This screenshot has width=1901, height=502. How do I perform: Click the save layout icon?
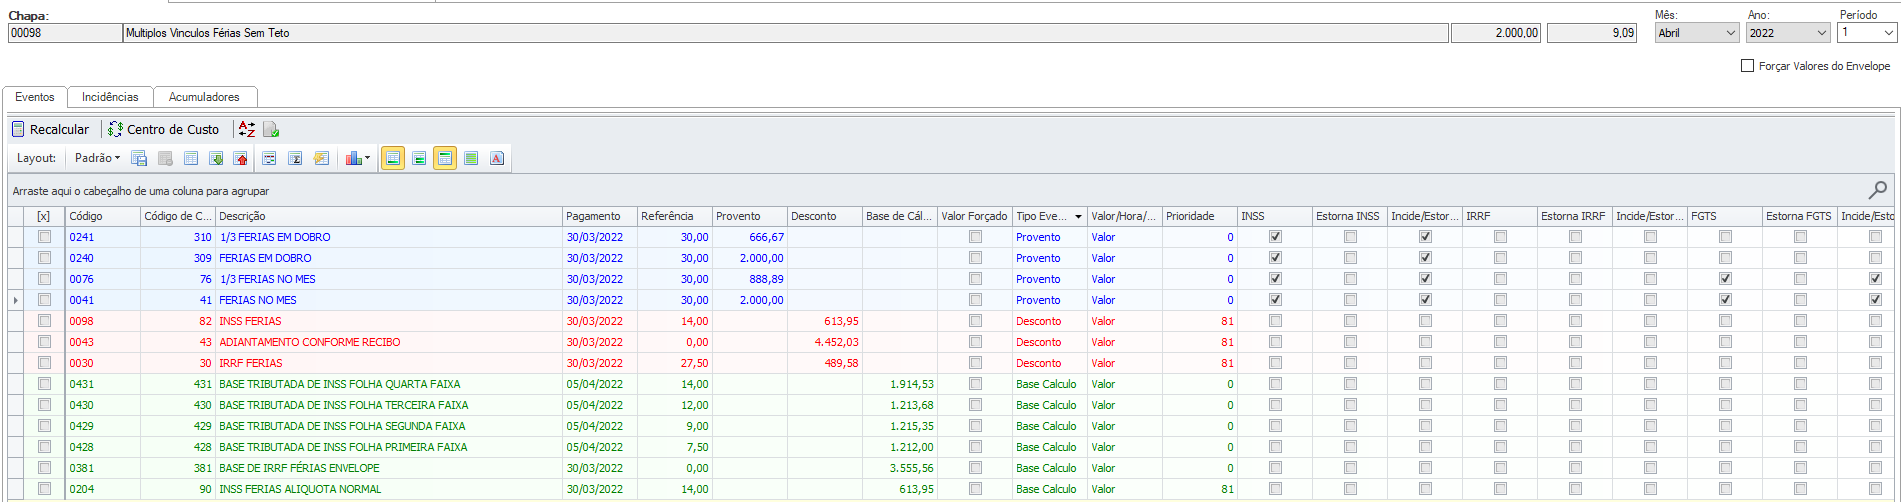tap(139, 158)
